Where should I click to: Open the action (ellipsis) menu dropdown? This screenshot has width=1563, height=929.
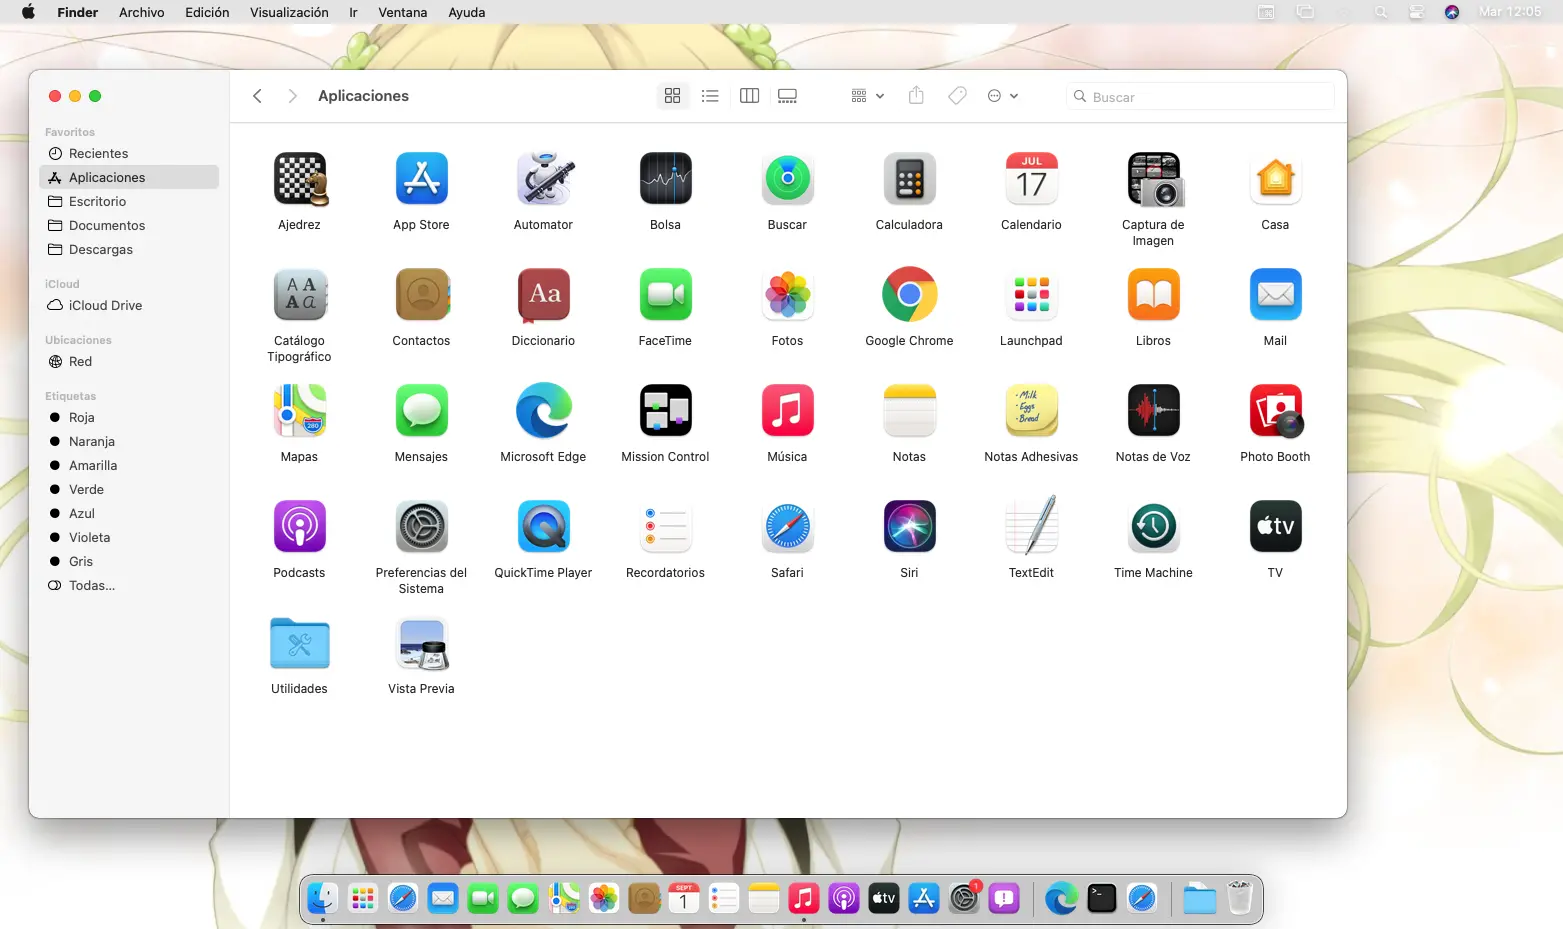[1002, 96]
